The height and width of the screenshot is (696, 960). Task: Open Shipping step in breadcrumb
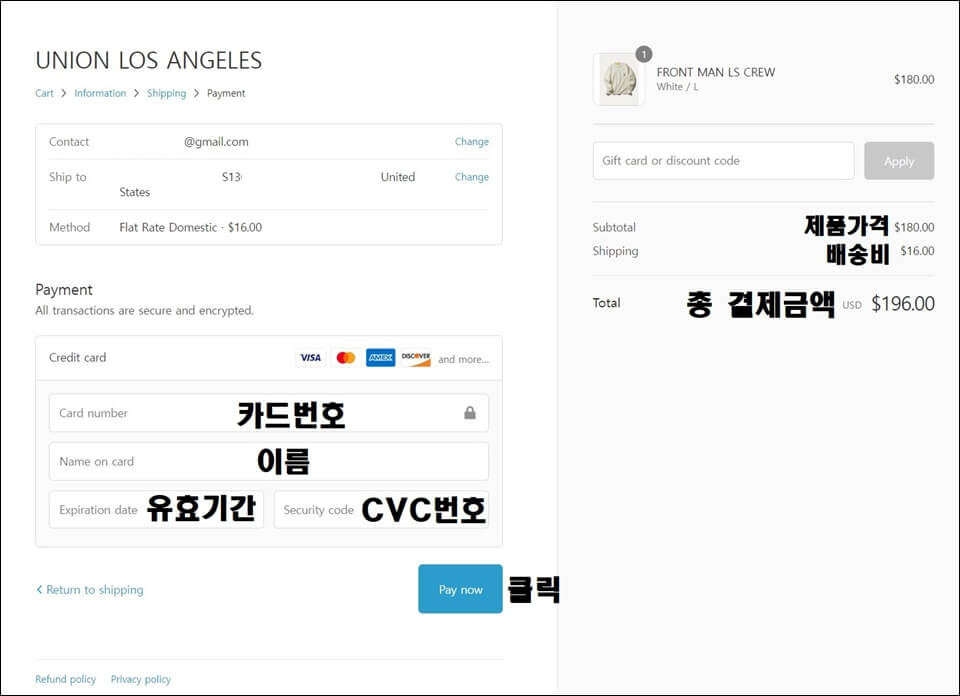[167, 93]
